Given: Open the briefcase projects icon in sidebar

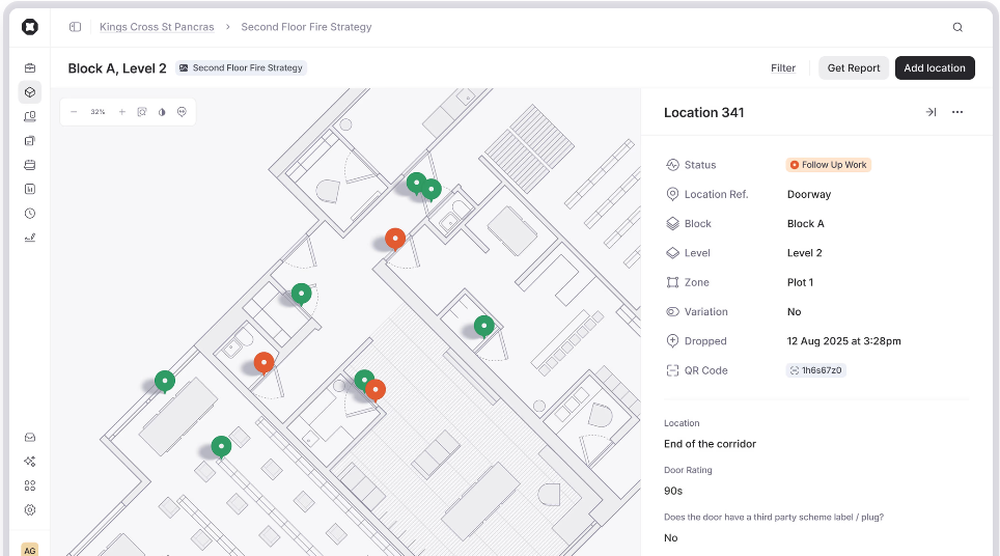Looking at the screenshot, I should (x=30, y=68).
